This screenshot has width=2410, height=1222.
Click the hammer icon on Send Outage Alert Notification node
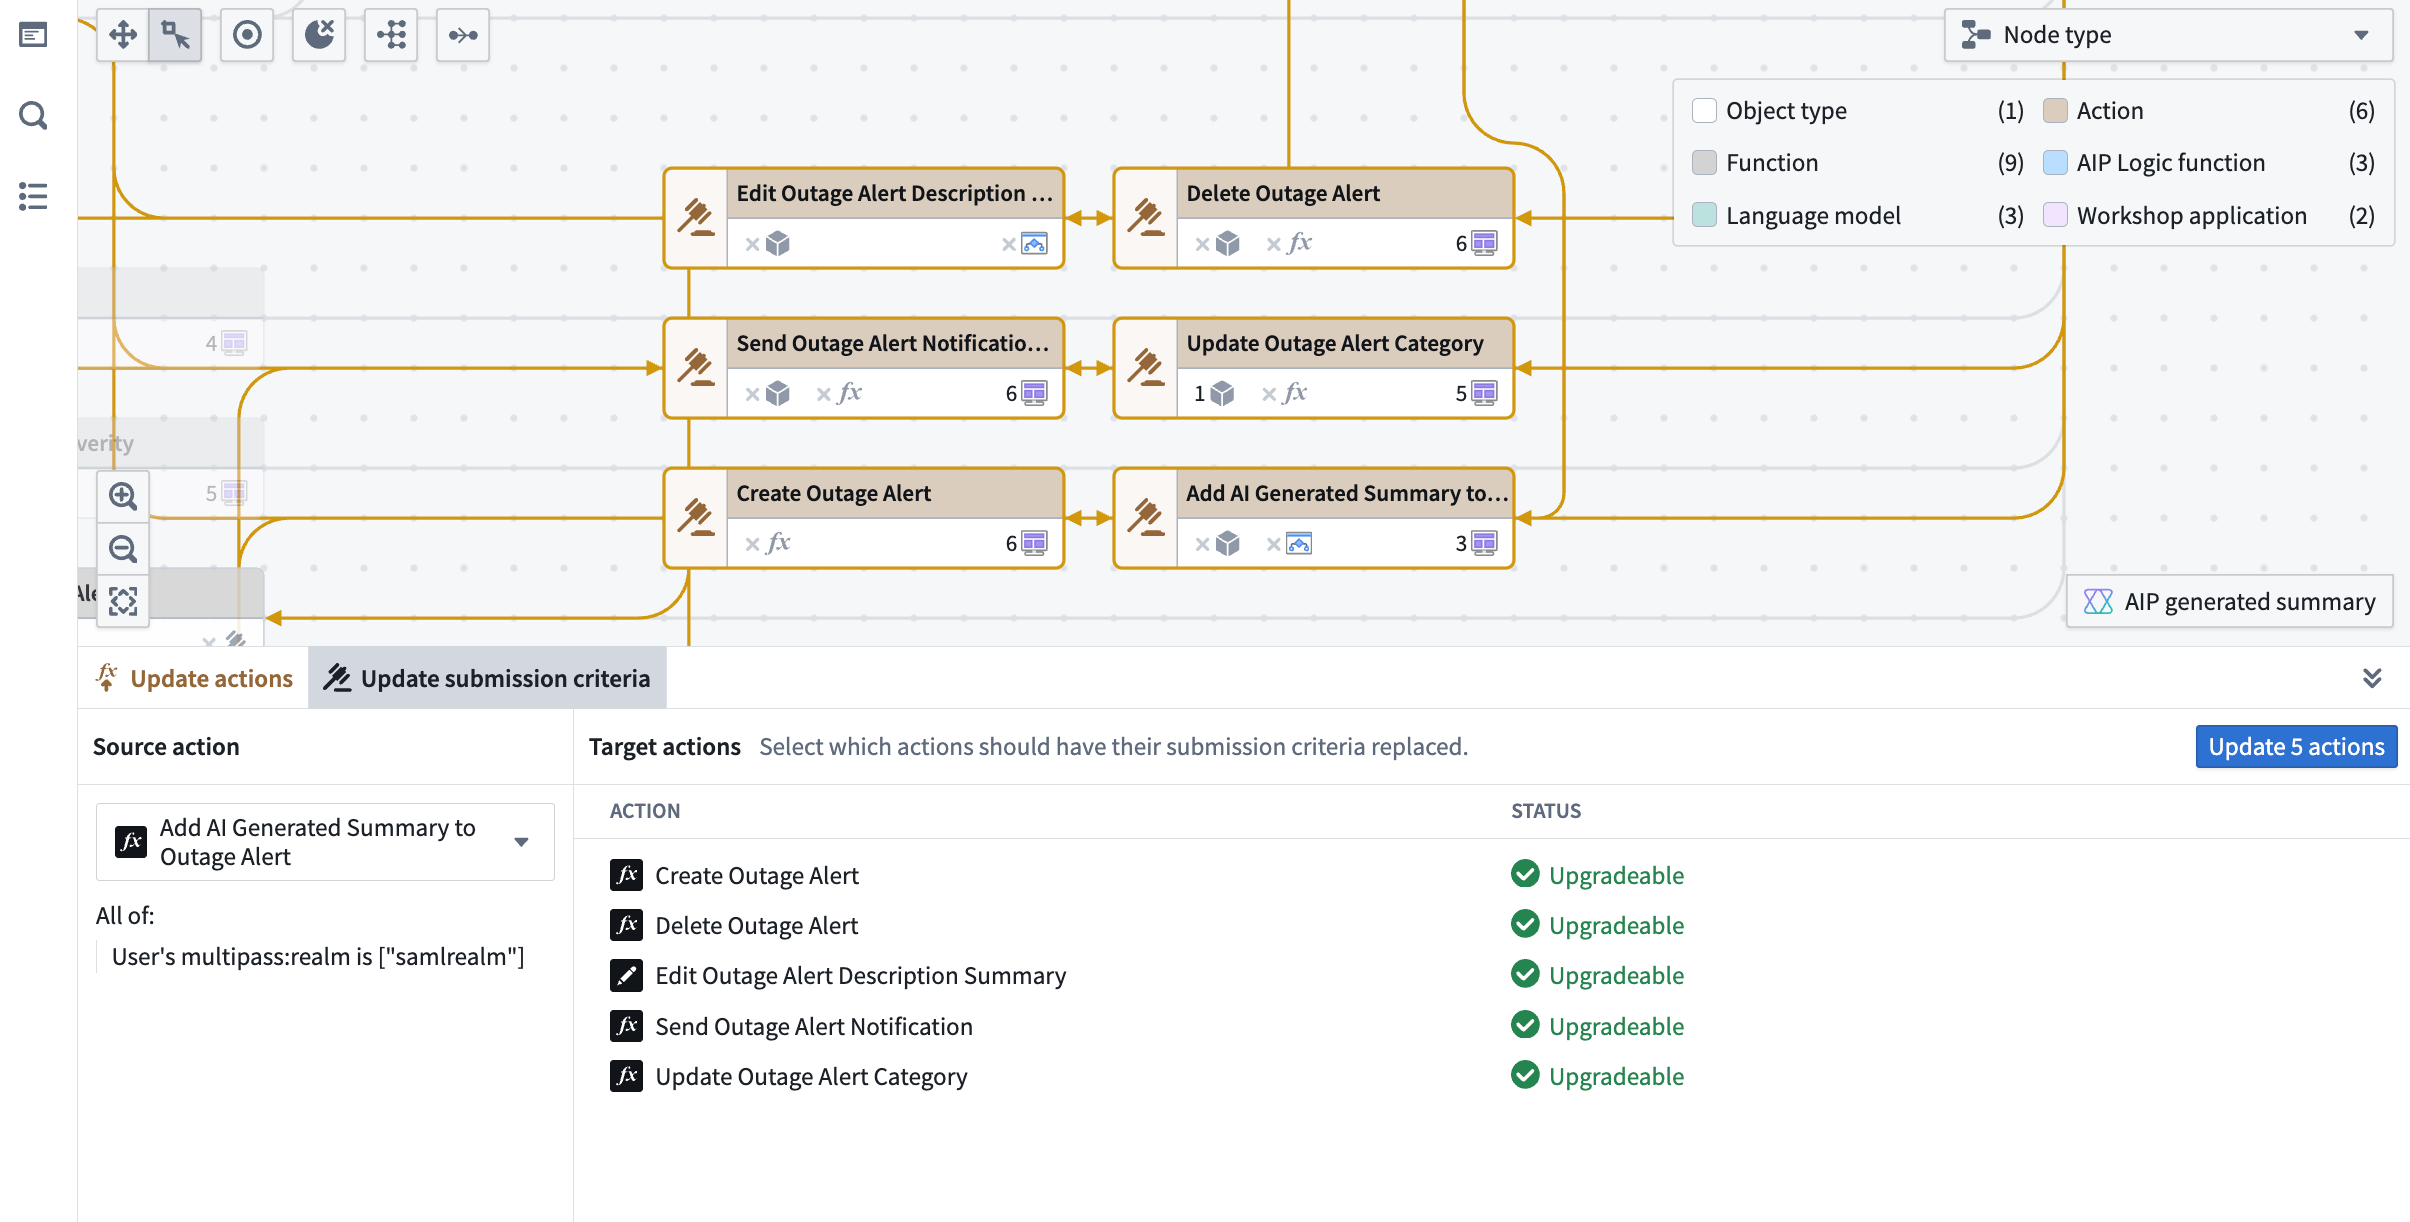click(696, 368)
